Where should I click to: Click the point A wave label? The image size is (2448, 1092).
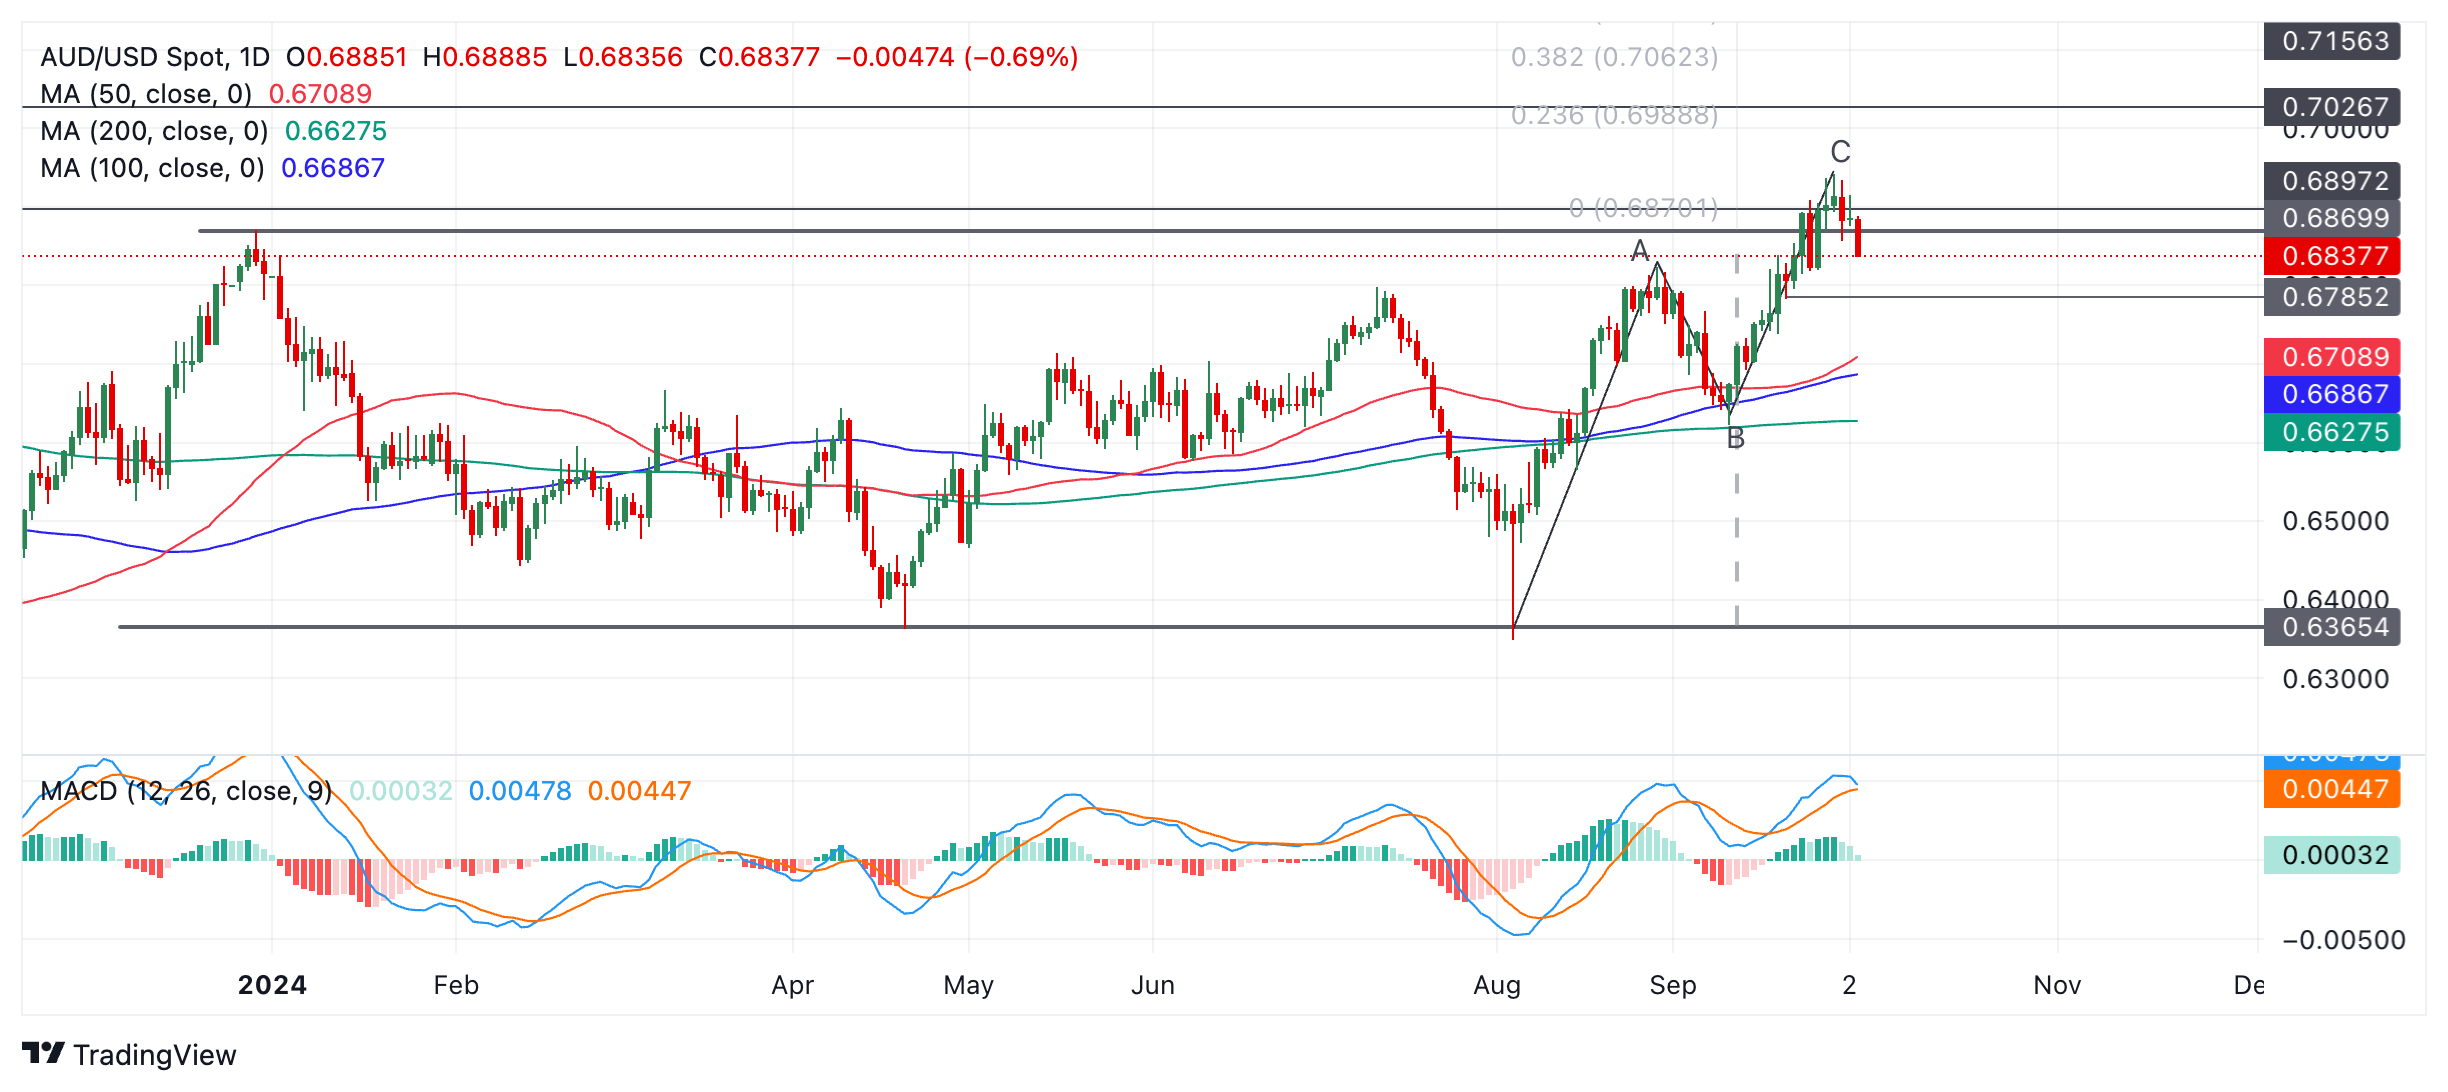click(1640, 250)
